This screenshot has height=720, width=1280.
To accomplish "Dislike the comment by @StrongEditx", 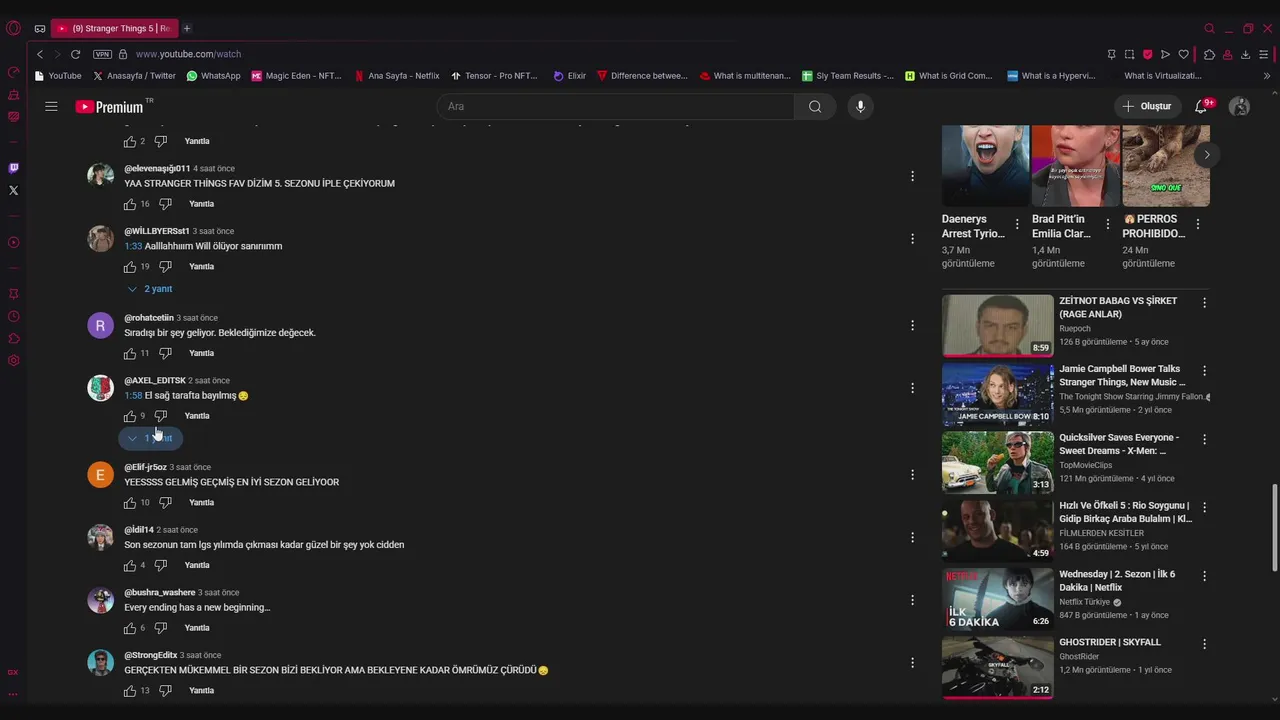I will point(165,691).
